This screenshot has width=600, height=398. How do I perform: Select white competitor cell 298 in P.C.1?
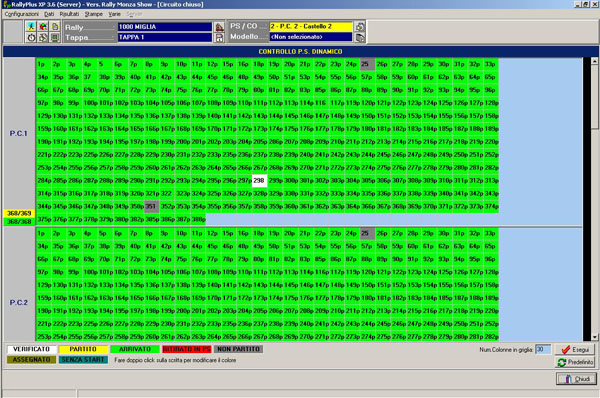pos(259,180)
